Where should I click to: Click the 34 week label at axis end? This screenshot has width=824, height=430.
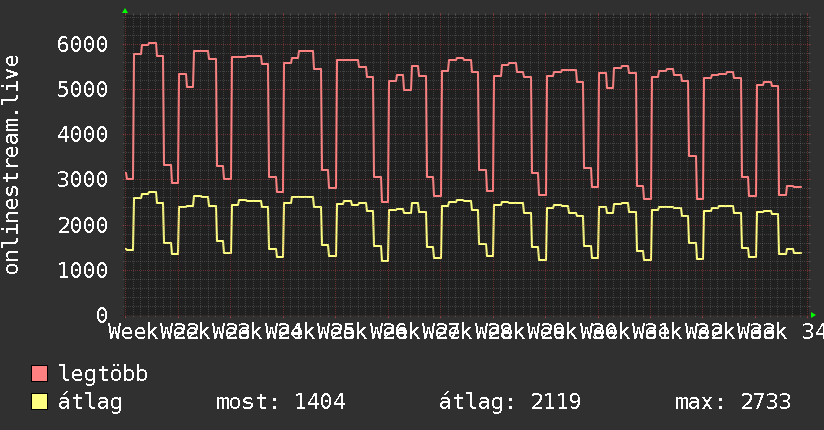pyautogui.click(x=813, y=332)
